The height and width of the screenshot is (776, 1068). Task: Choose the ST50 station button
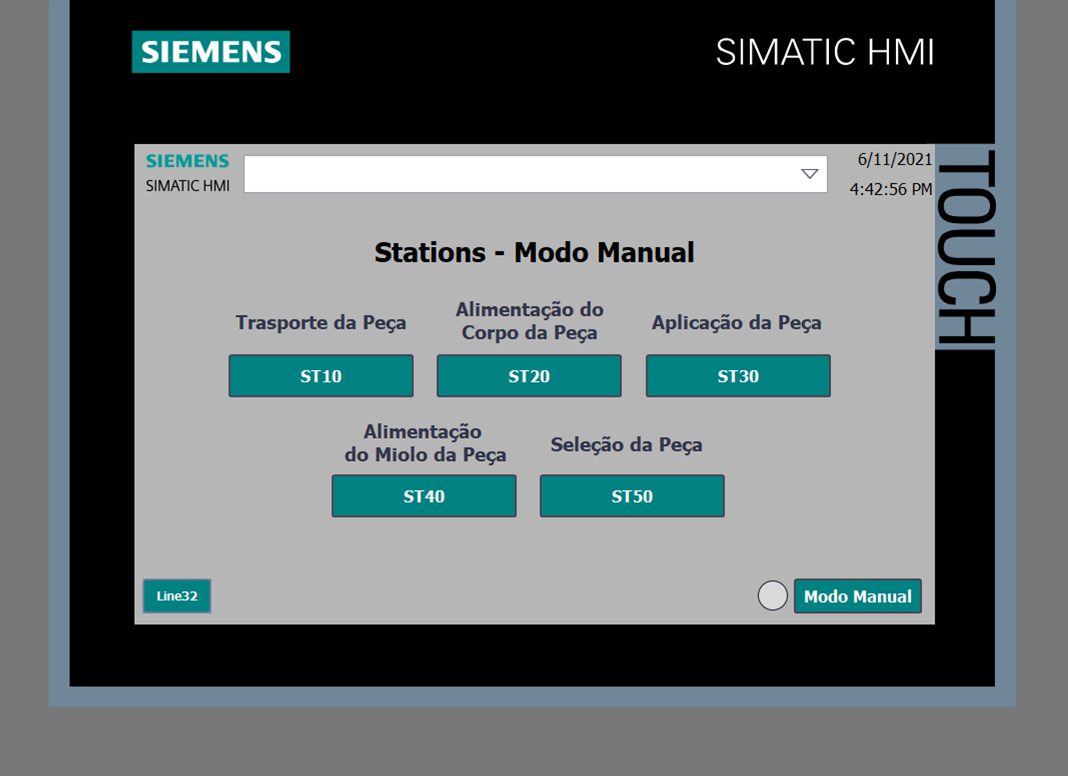(x=632, y=496)
